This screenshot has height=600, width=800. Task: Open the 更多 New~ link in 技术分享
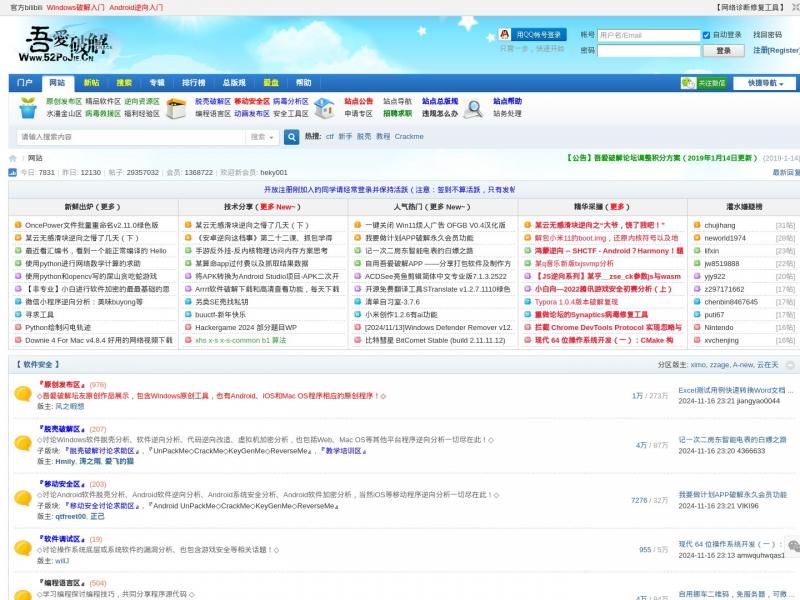coord(278,207)
